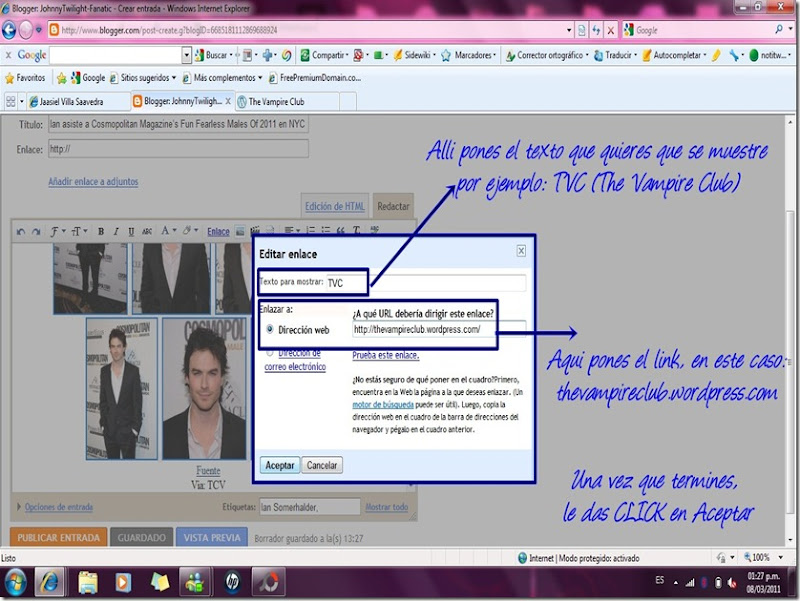Viewport: 800px width, 601px height.
Task: Open the motor de búsqueda link
Action: 383,405
